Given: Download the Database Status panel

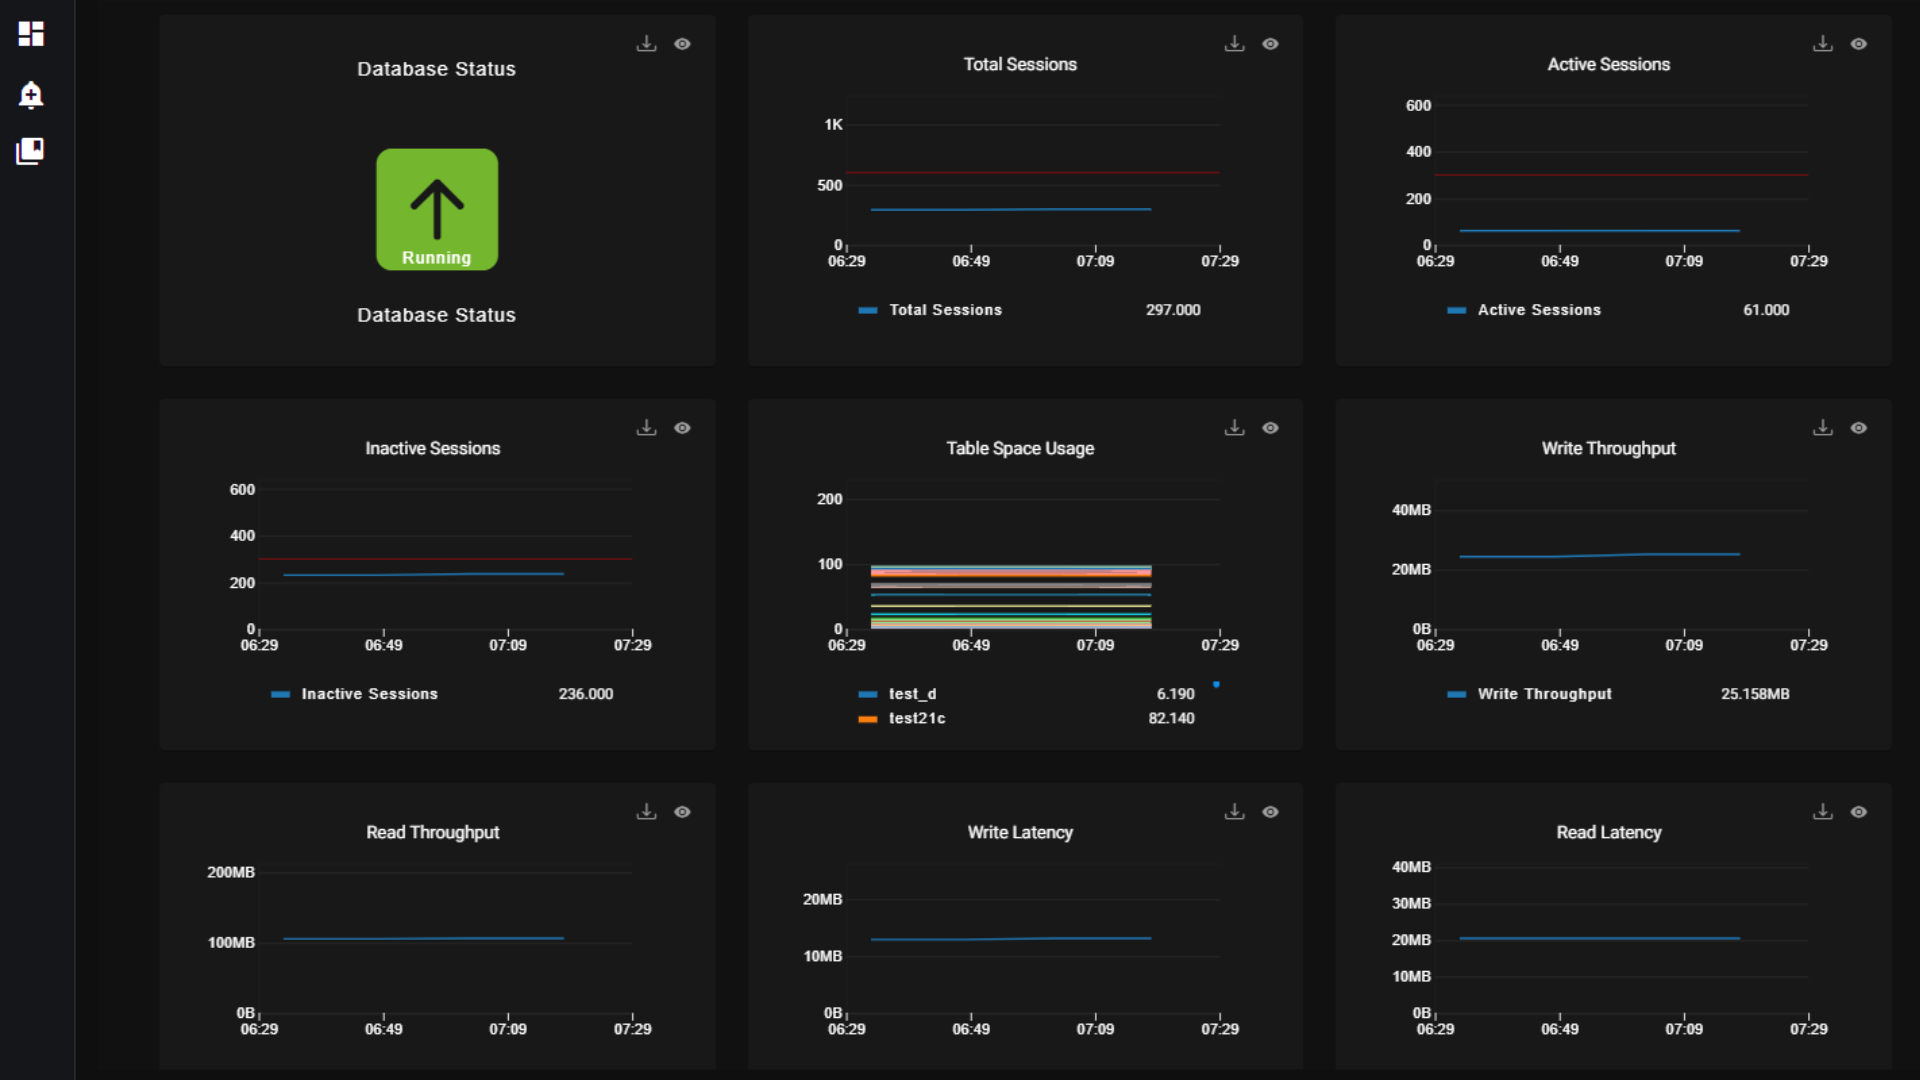Looking at the screenshot, I should [x=646, y=44].
